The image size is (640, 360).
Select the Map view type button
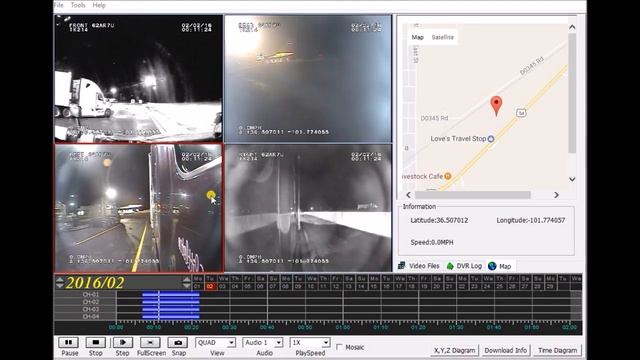[418, 37]
